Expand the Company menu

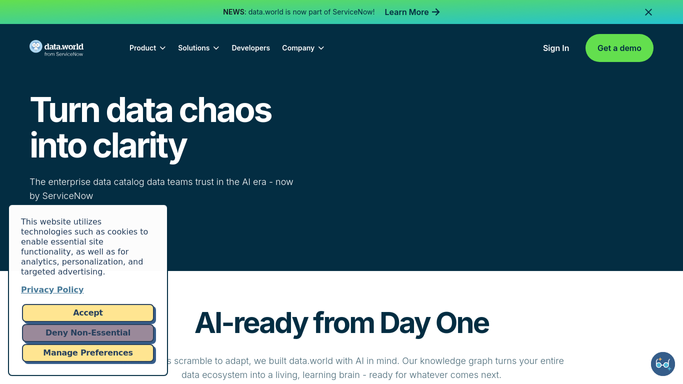pyautogui.click(x=303, y=48)
